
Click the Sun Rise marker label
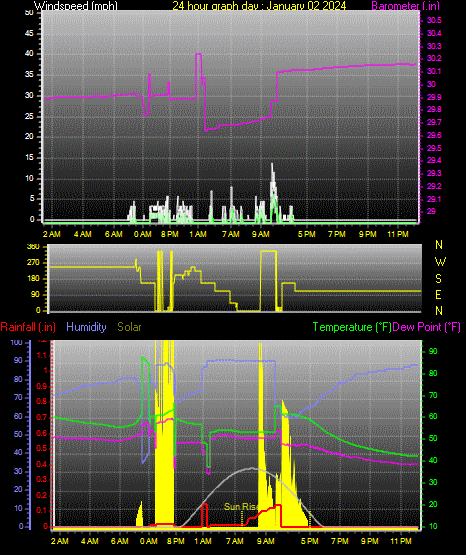[241, 507]
